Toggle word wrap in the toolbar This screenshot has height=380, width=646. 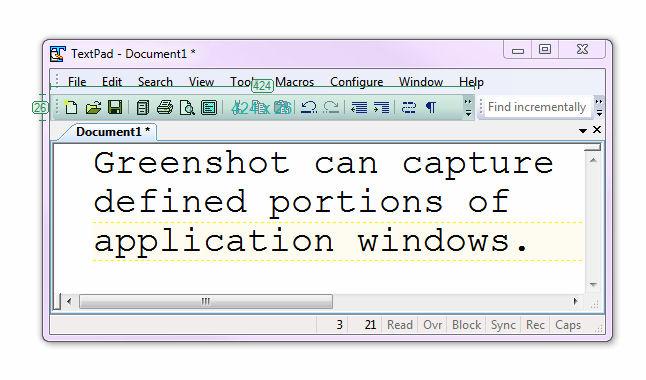tap(409, 108)
